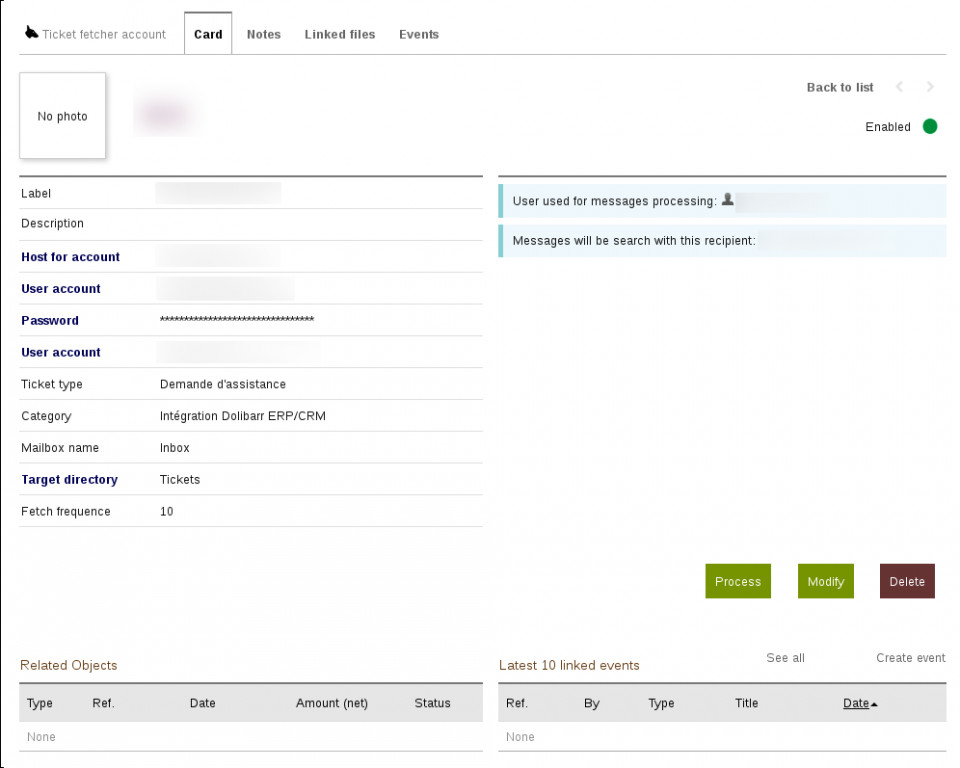This screenshot has width=960, height=768.
Task: Click the Enabled status text
Action: pyautogui.click(x=888, y=127)
